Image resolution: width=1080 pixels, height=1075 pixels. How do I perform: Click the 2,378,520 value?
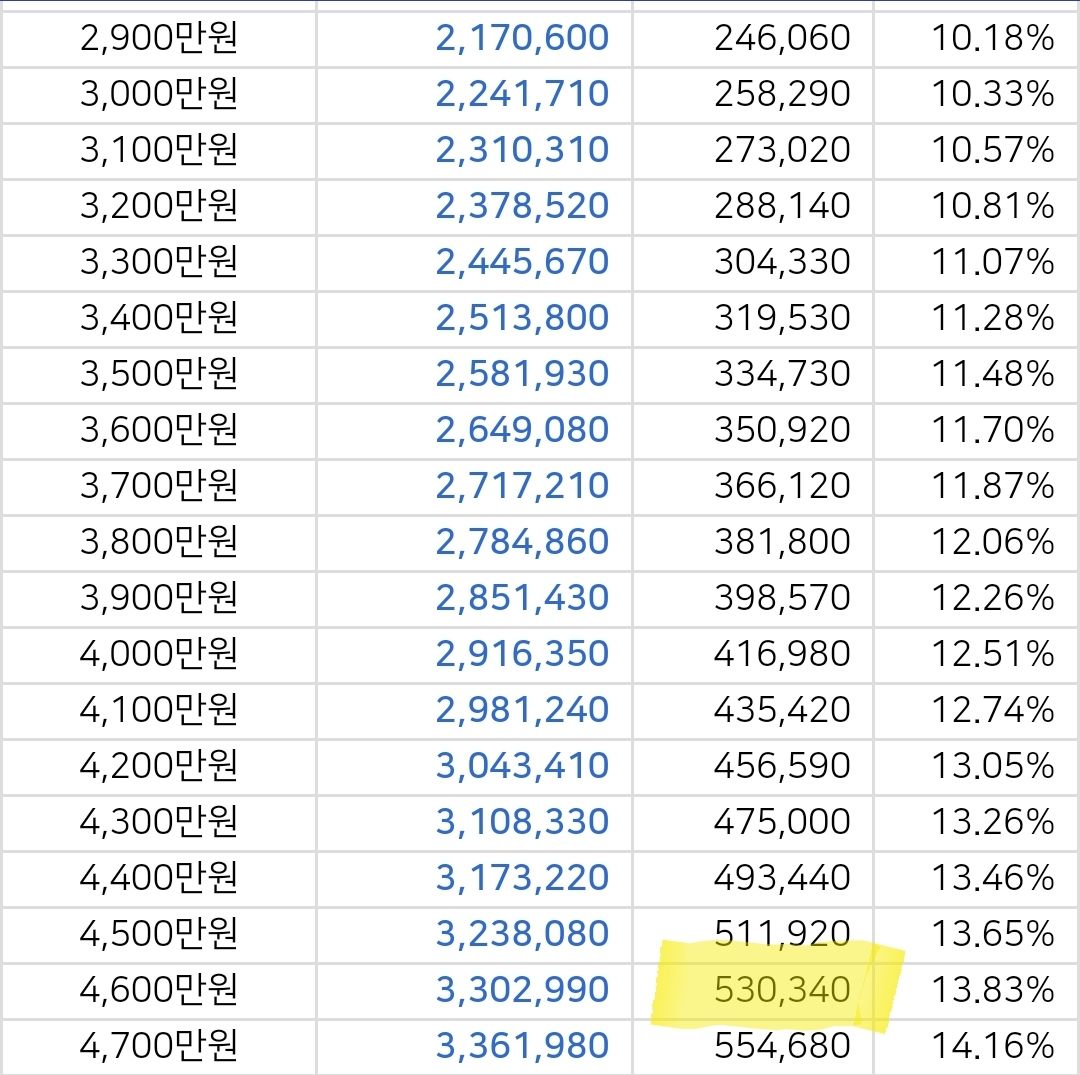click(523, 206)
